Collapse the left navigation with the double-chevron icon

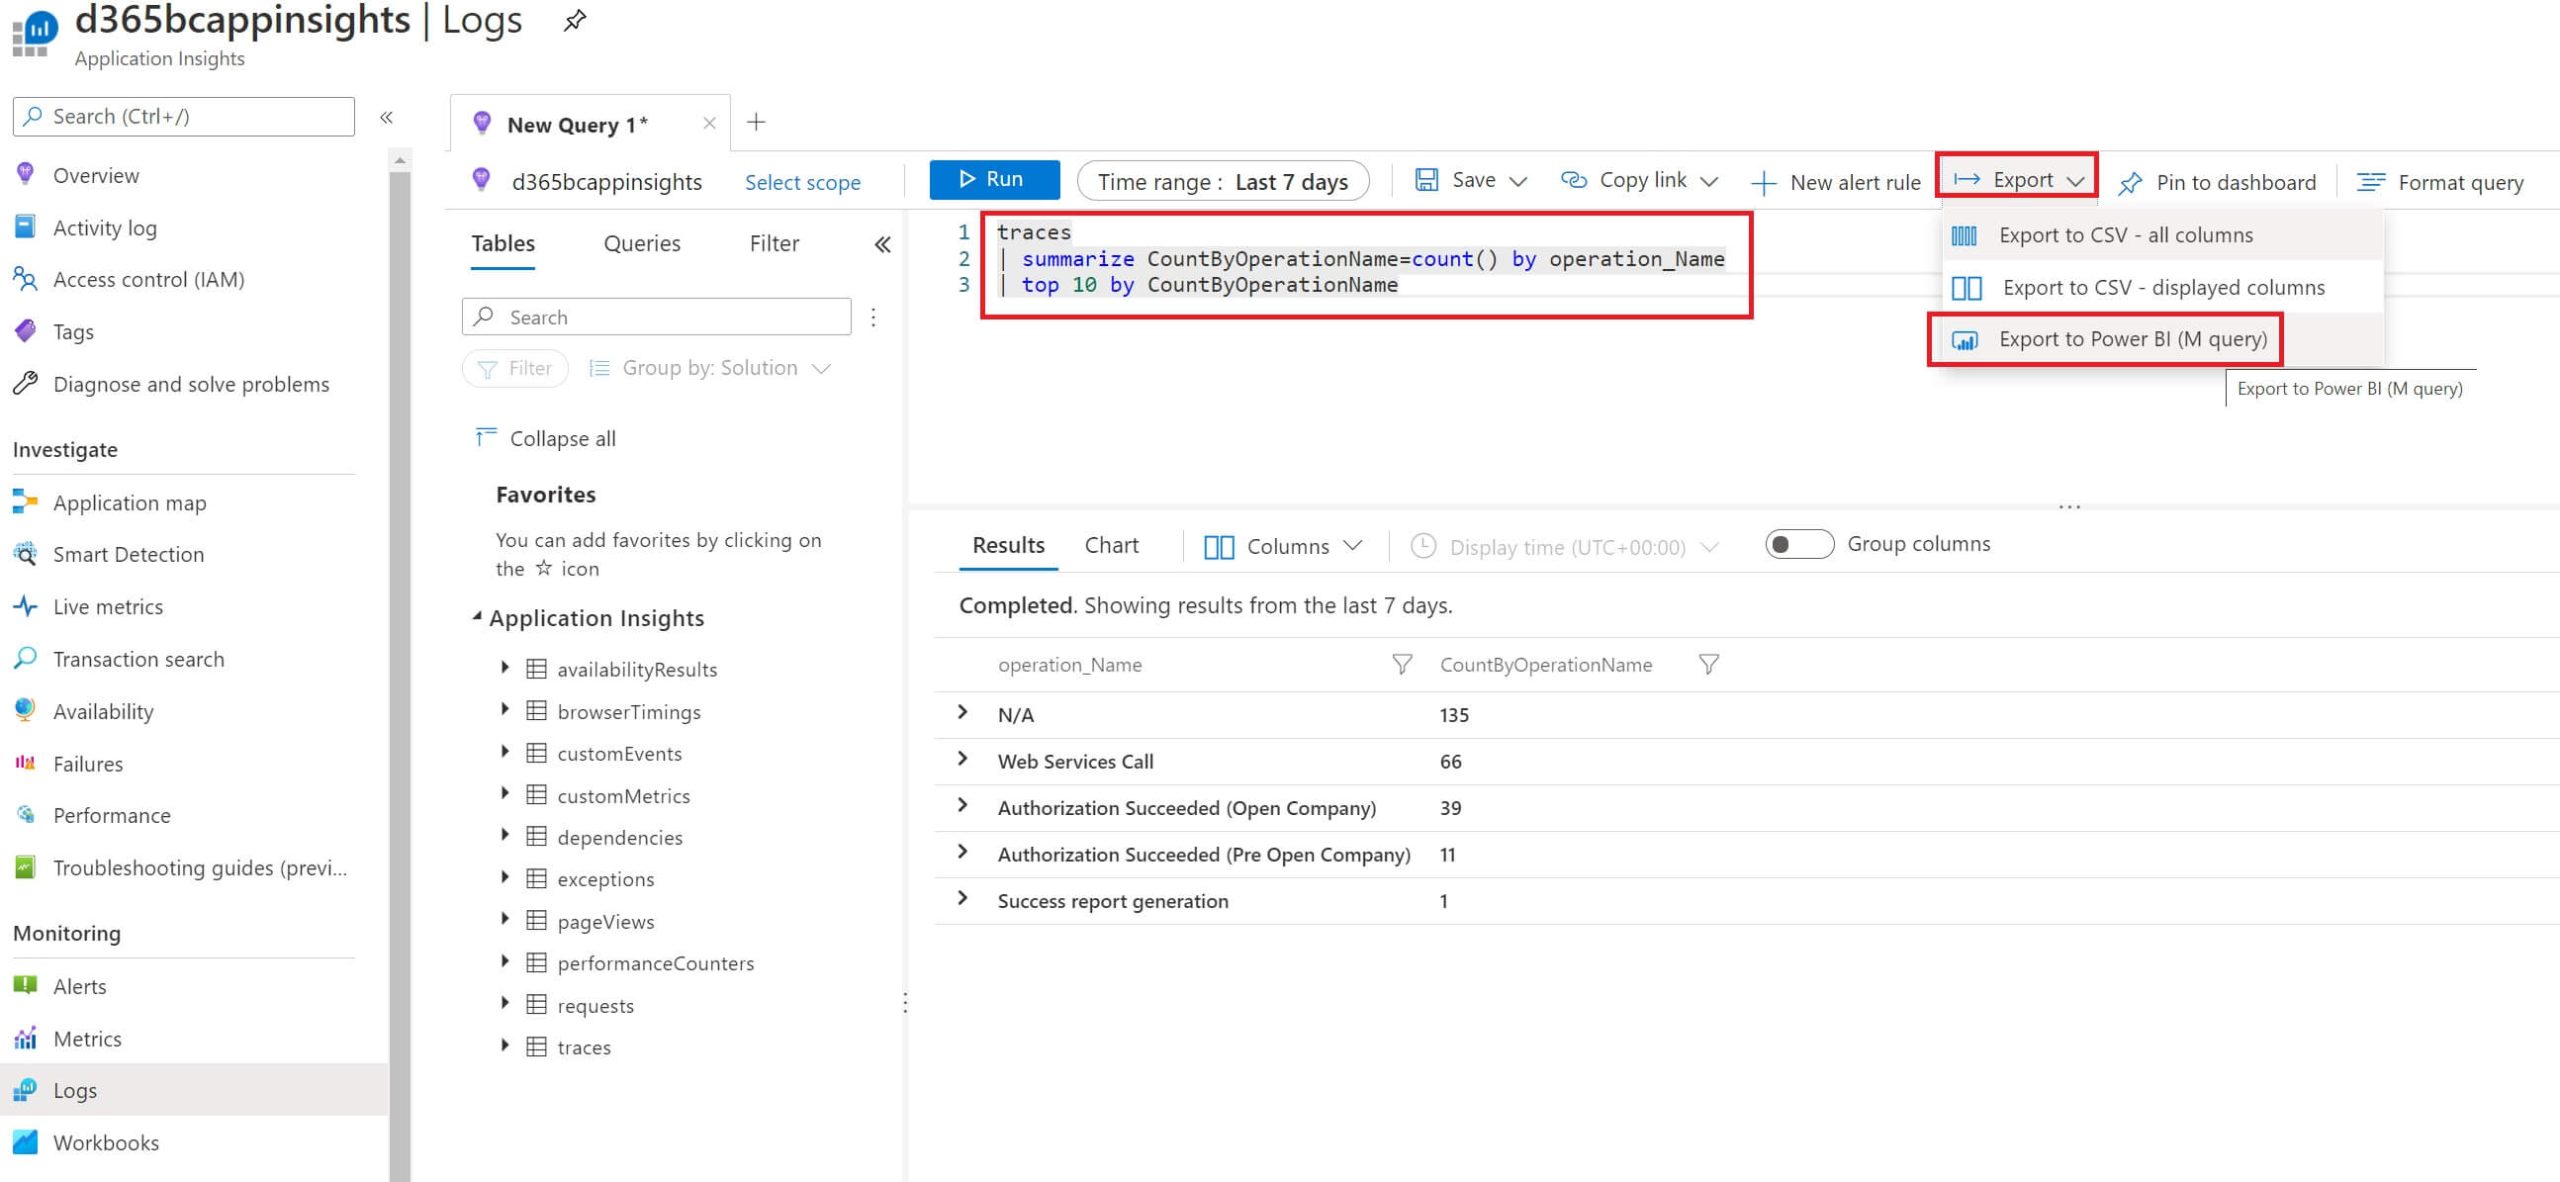click(386, 117)
